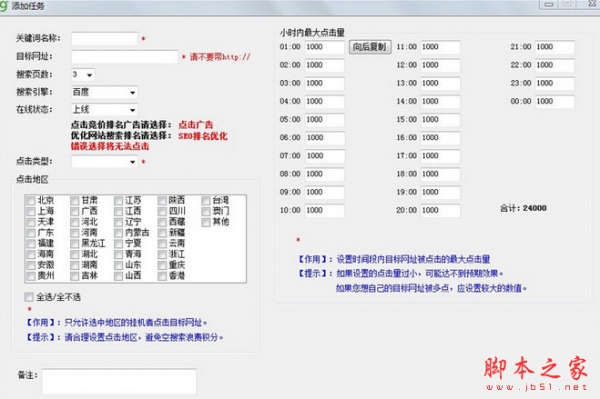
Task: Open the click type (点击类型) dropdown
Action: click(104, 162)
